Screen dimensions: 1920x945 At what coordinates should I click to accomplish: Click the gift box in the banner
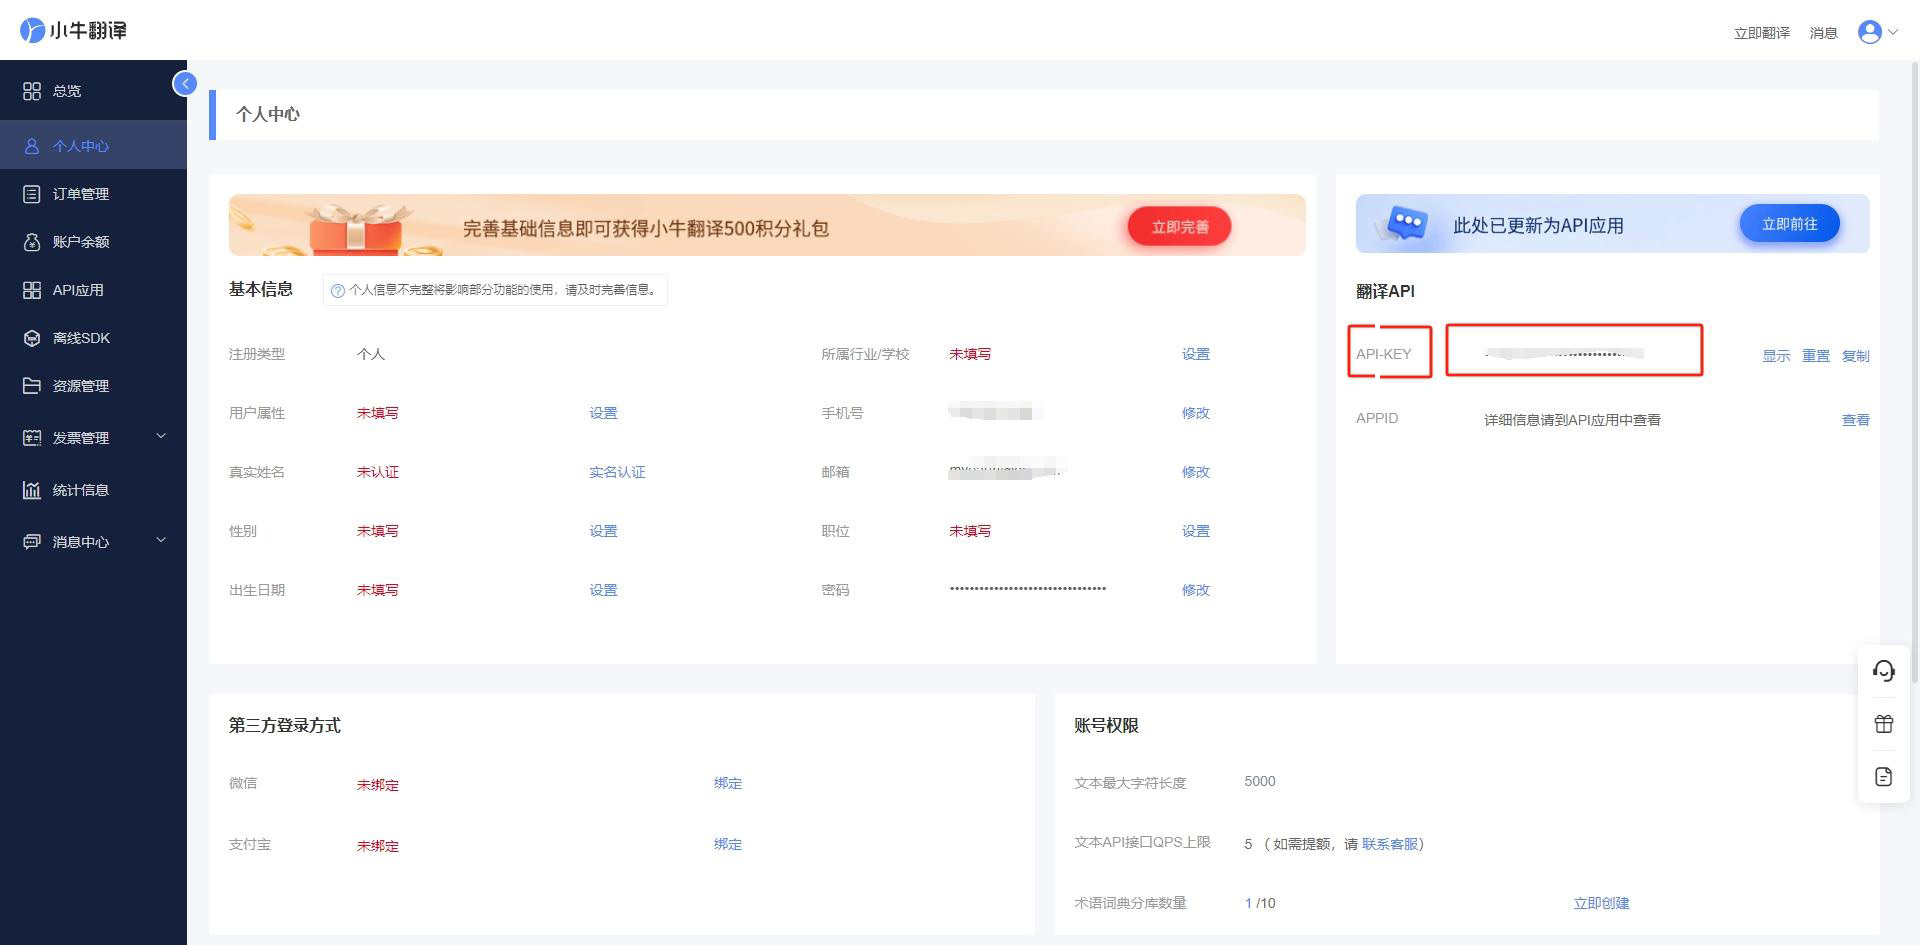click(355, 231)
